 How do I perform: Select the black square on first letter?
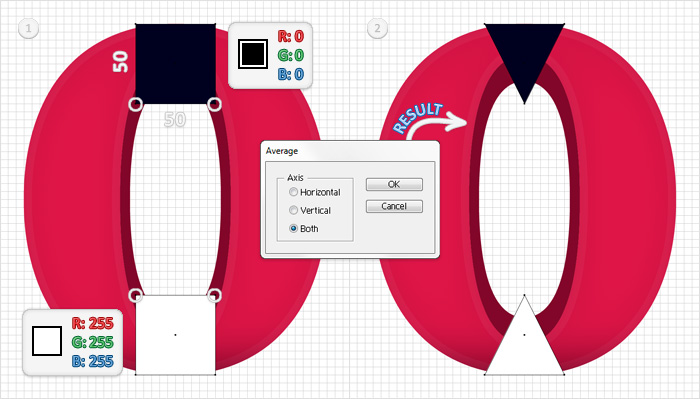tap(175, 64)
